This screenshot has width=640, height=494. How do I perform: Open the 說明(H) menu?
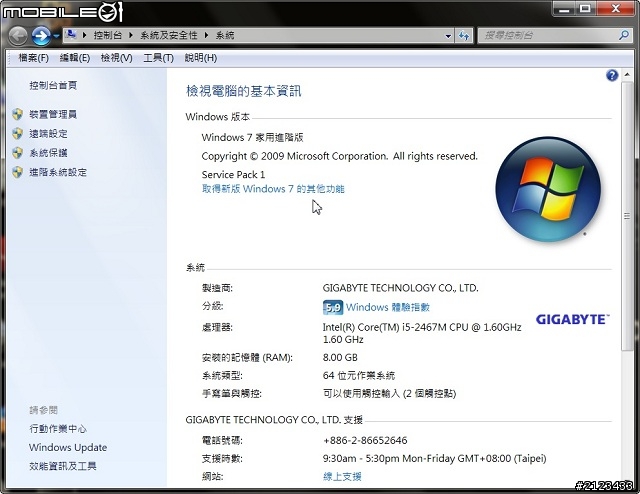coord(200,58)
